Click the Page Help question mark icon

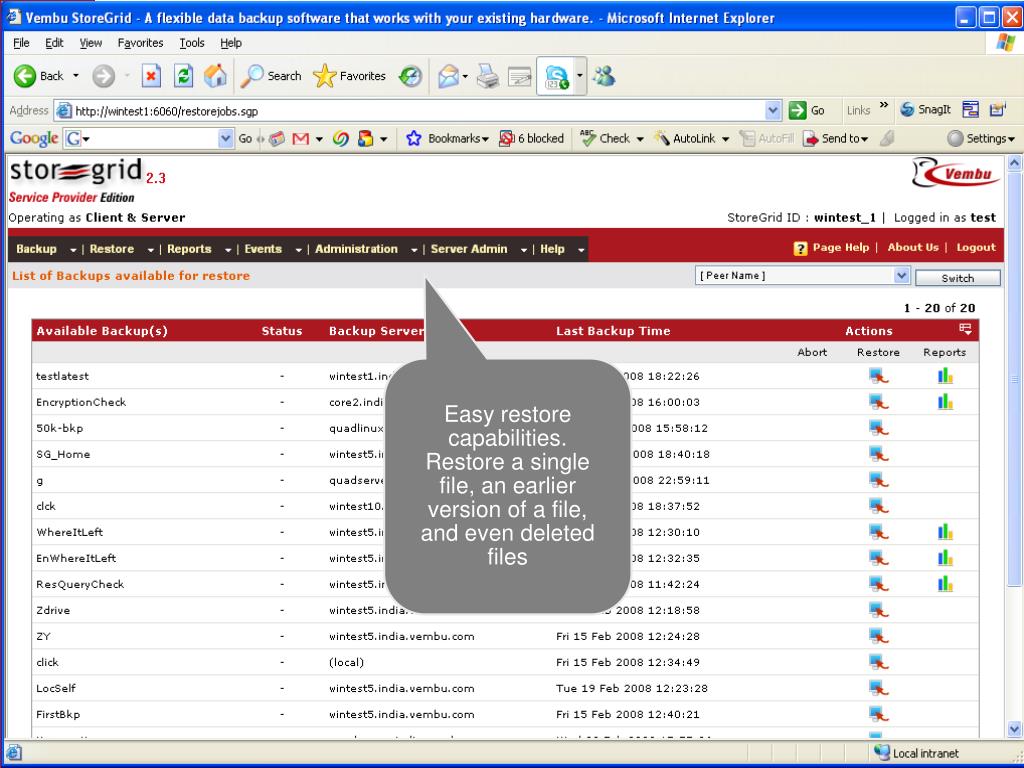coord(800,248)
